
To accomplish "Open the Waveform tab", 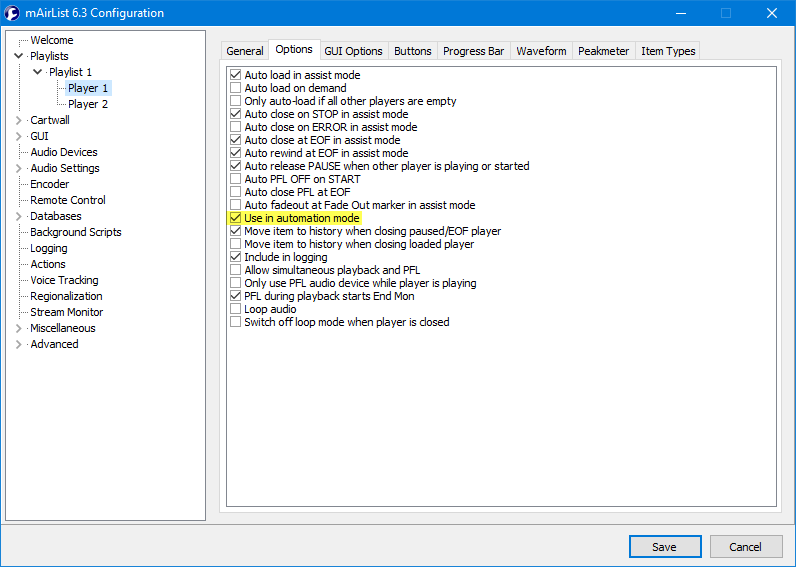I will coord(541,51).
